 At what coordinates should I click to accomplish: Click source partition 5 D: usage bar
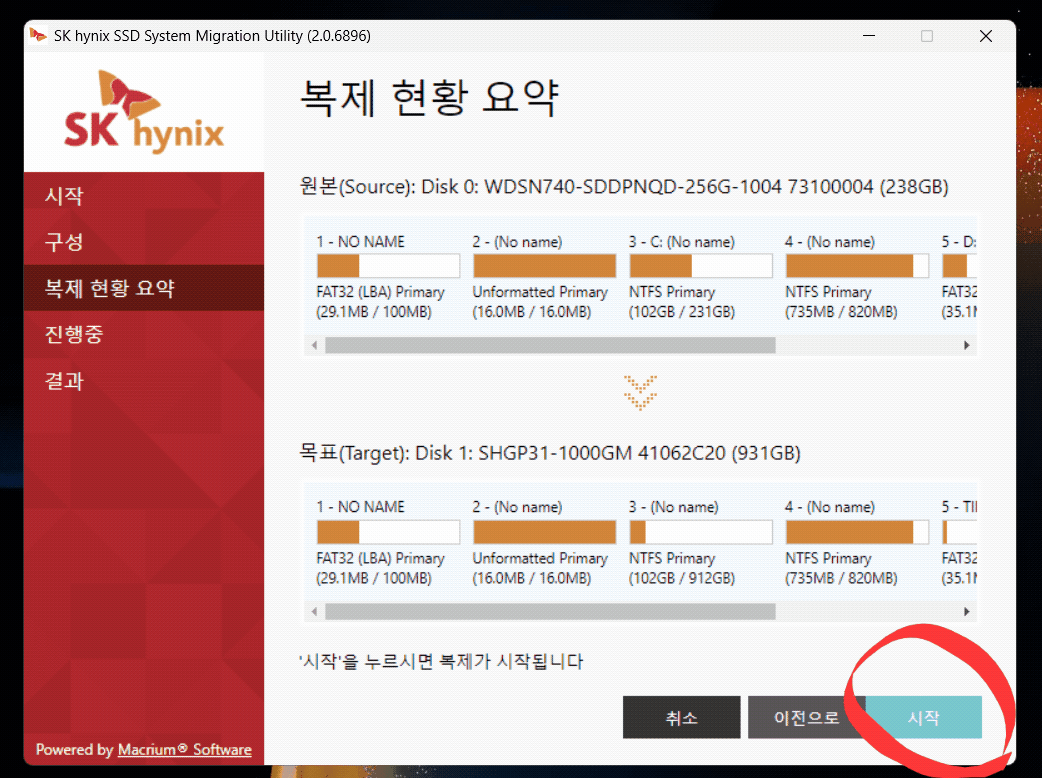point(959,266)
